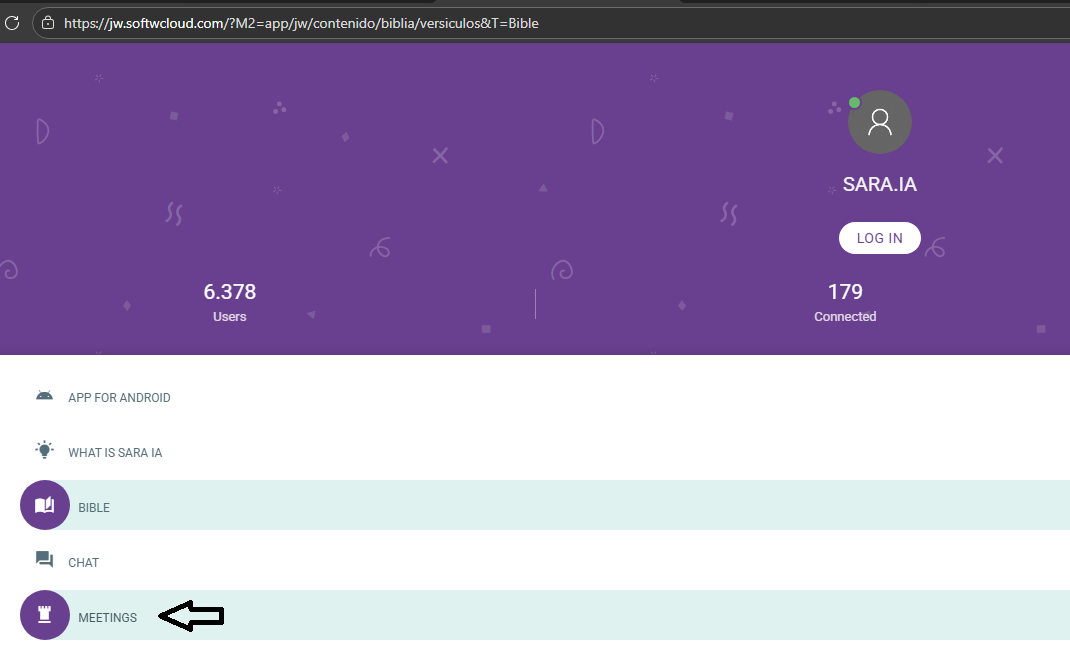Click the gray user avatar icon
This screenshot has height=658, width=1070.
click(x=879, y=122)
